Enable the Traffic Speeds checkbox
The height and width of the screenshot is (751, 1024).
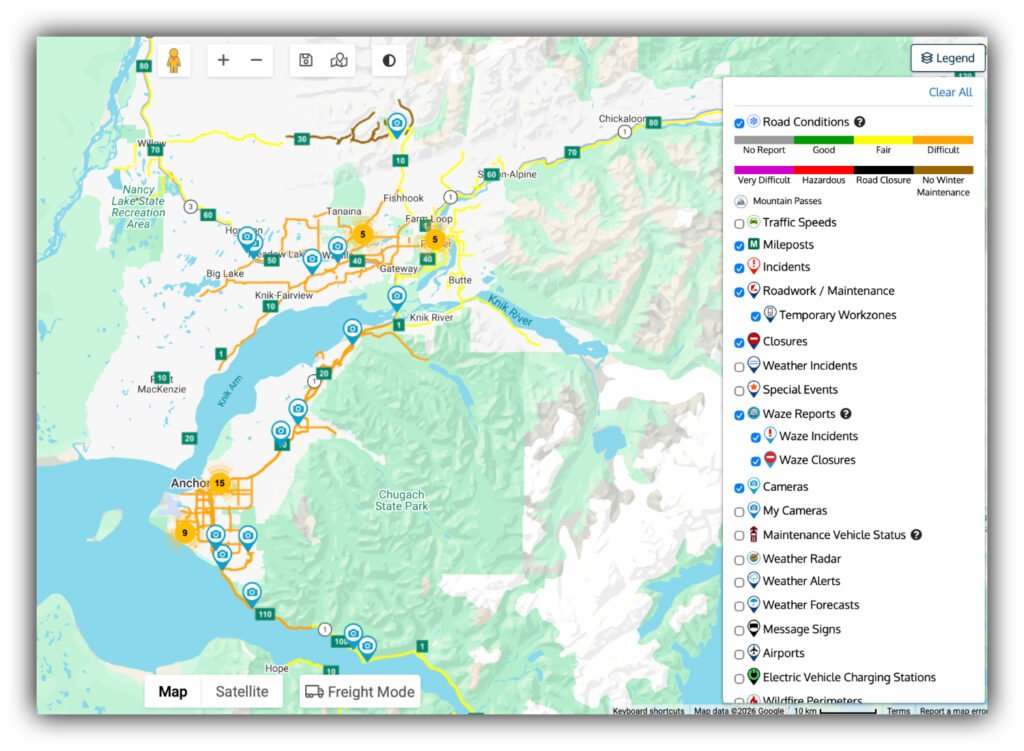coord(739,223)
